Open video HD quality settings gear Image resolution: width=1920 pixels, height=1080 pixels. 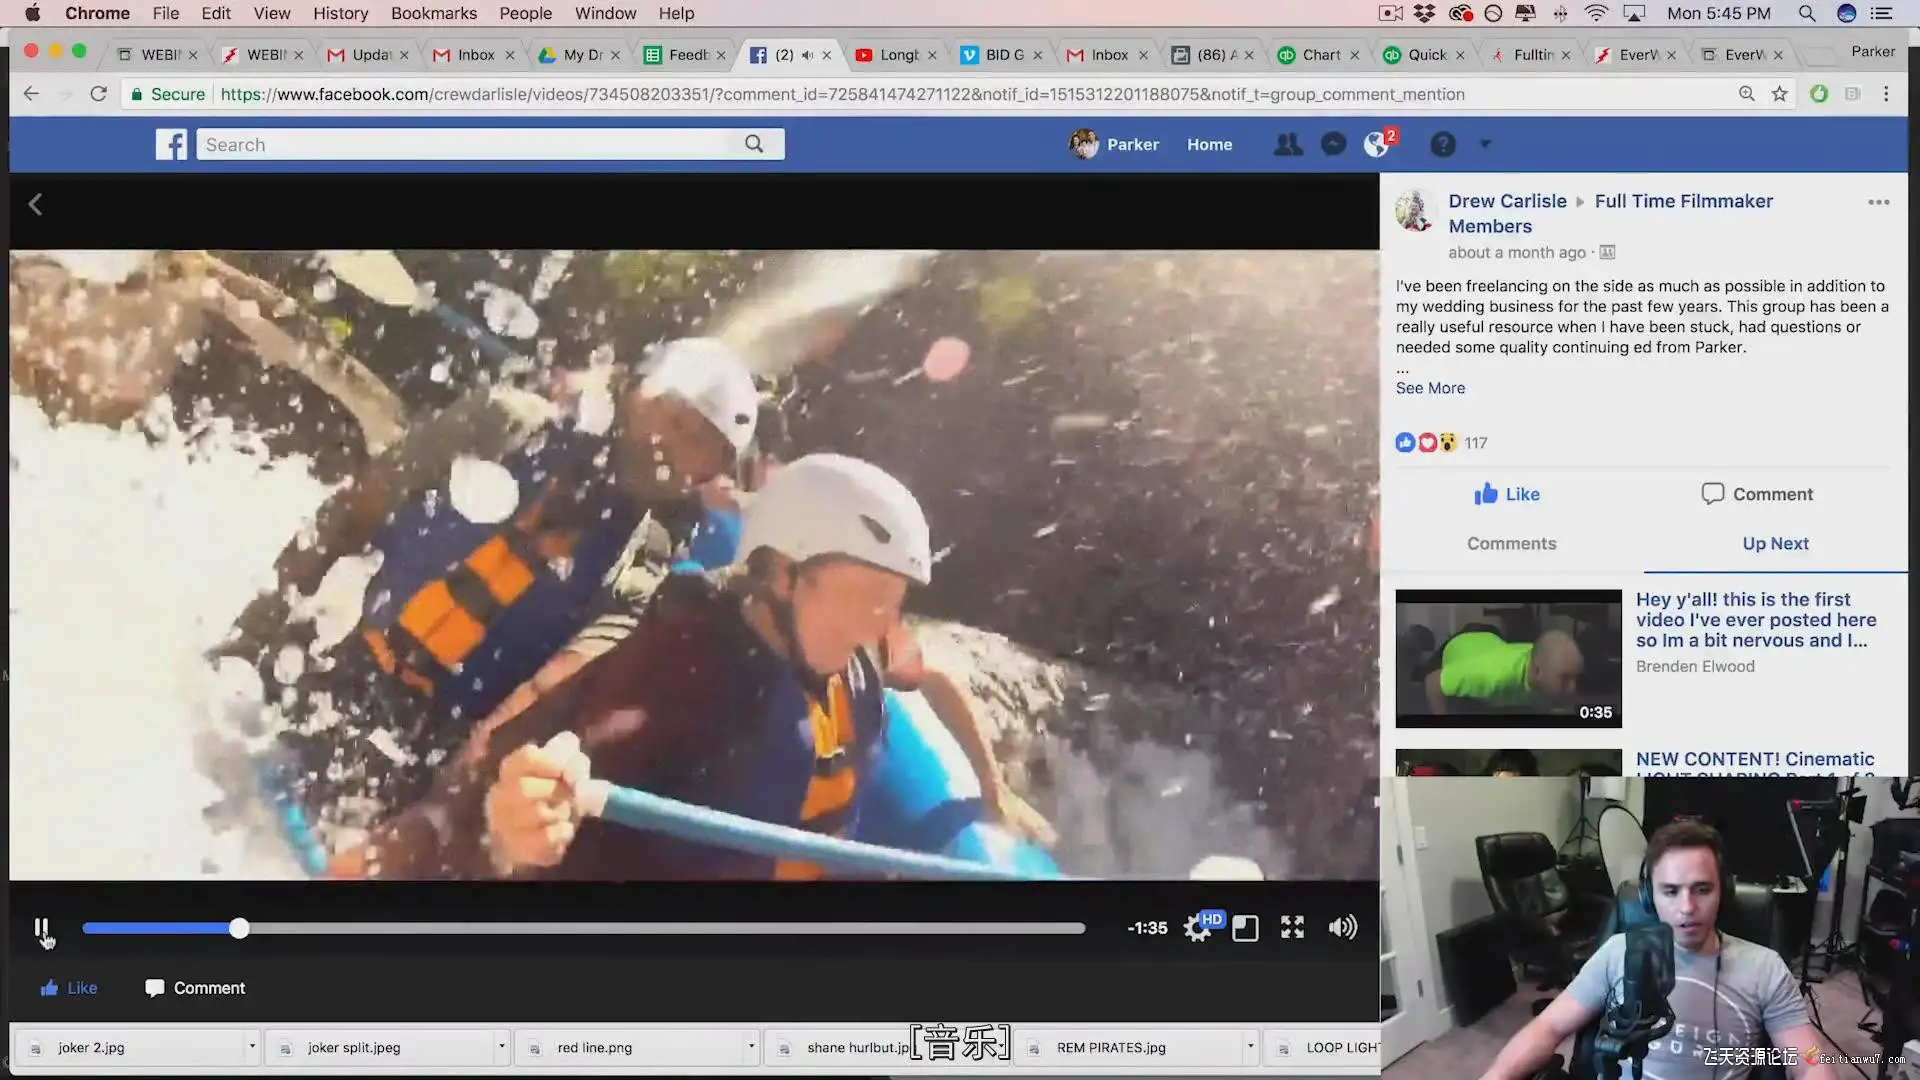coord(1197,928)
